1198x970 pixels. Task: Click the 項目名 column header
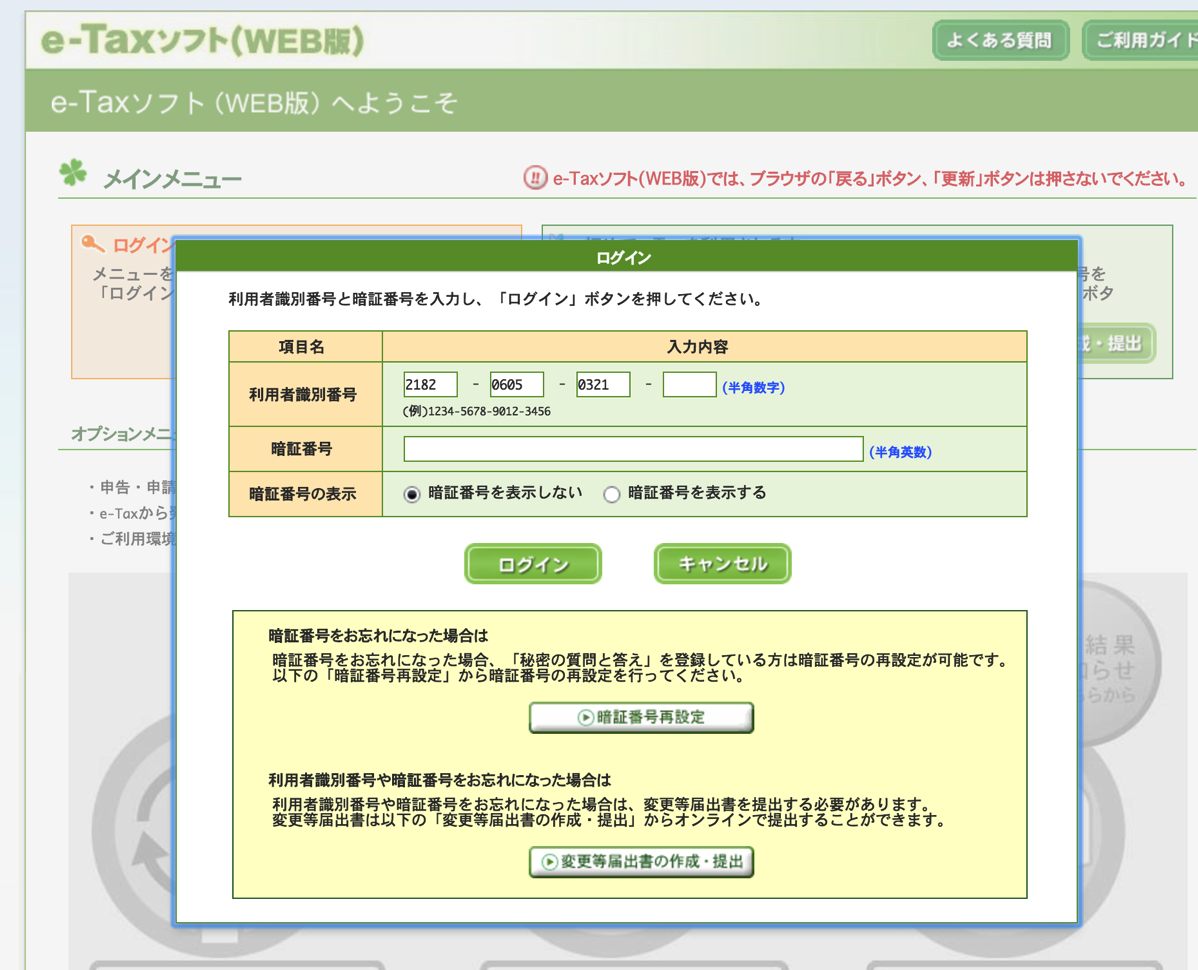point(302,347)
